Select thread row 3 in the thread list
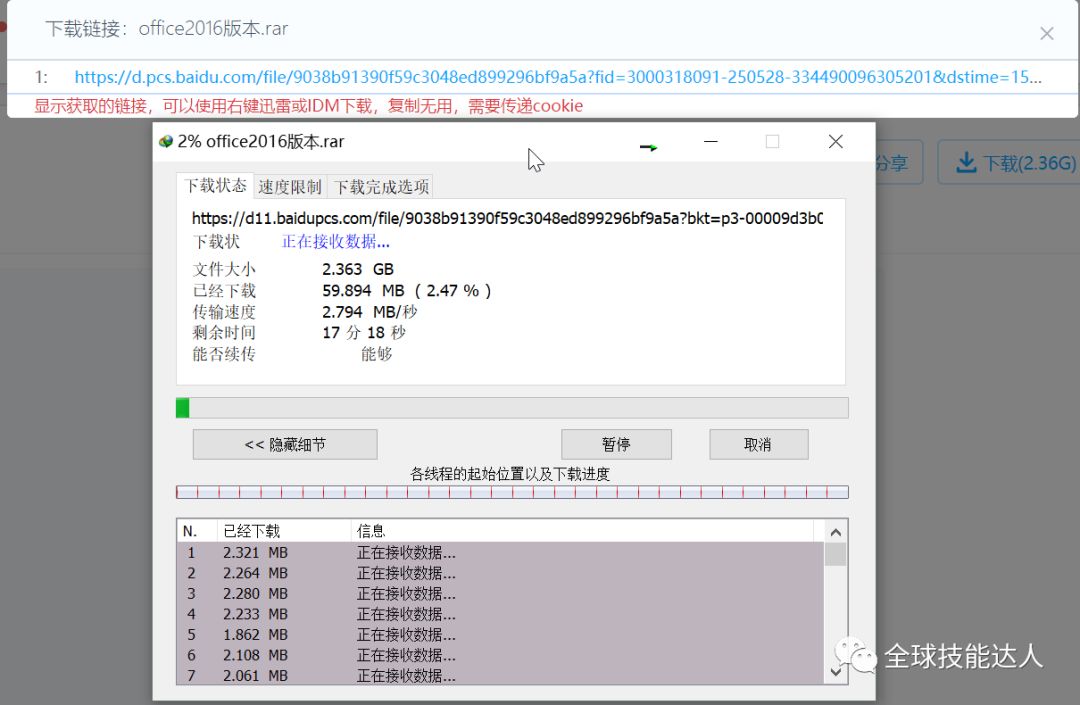1080x705 pixels. click(400, 593)
